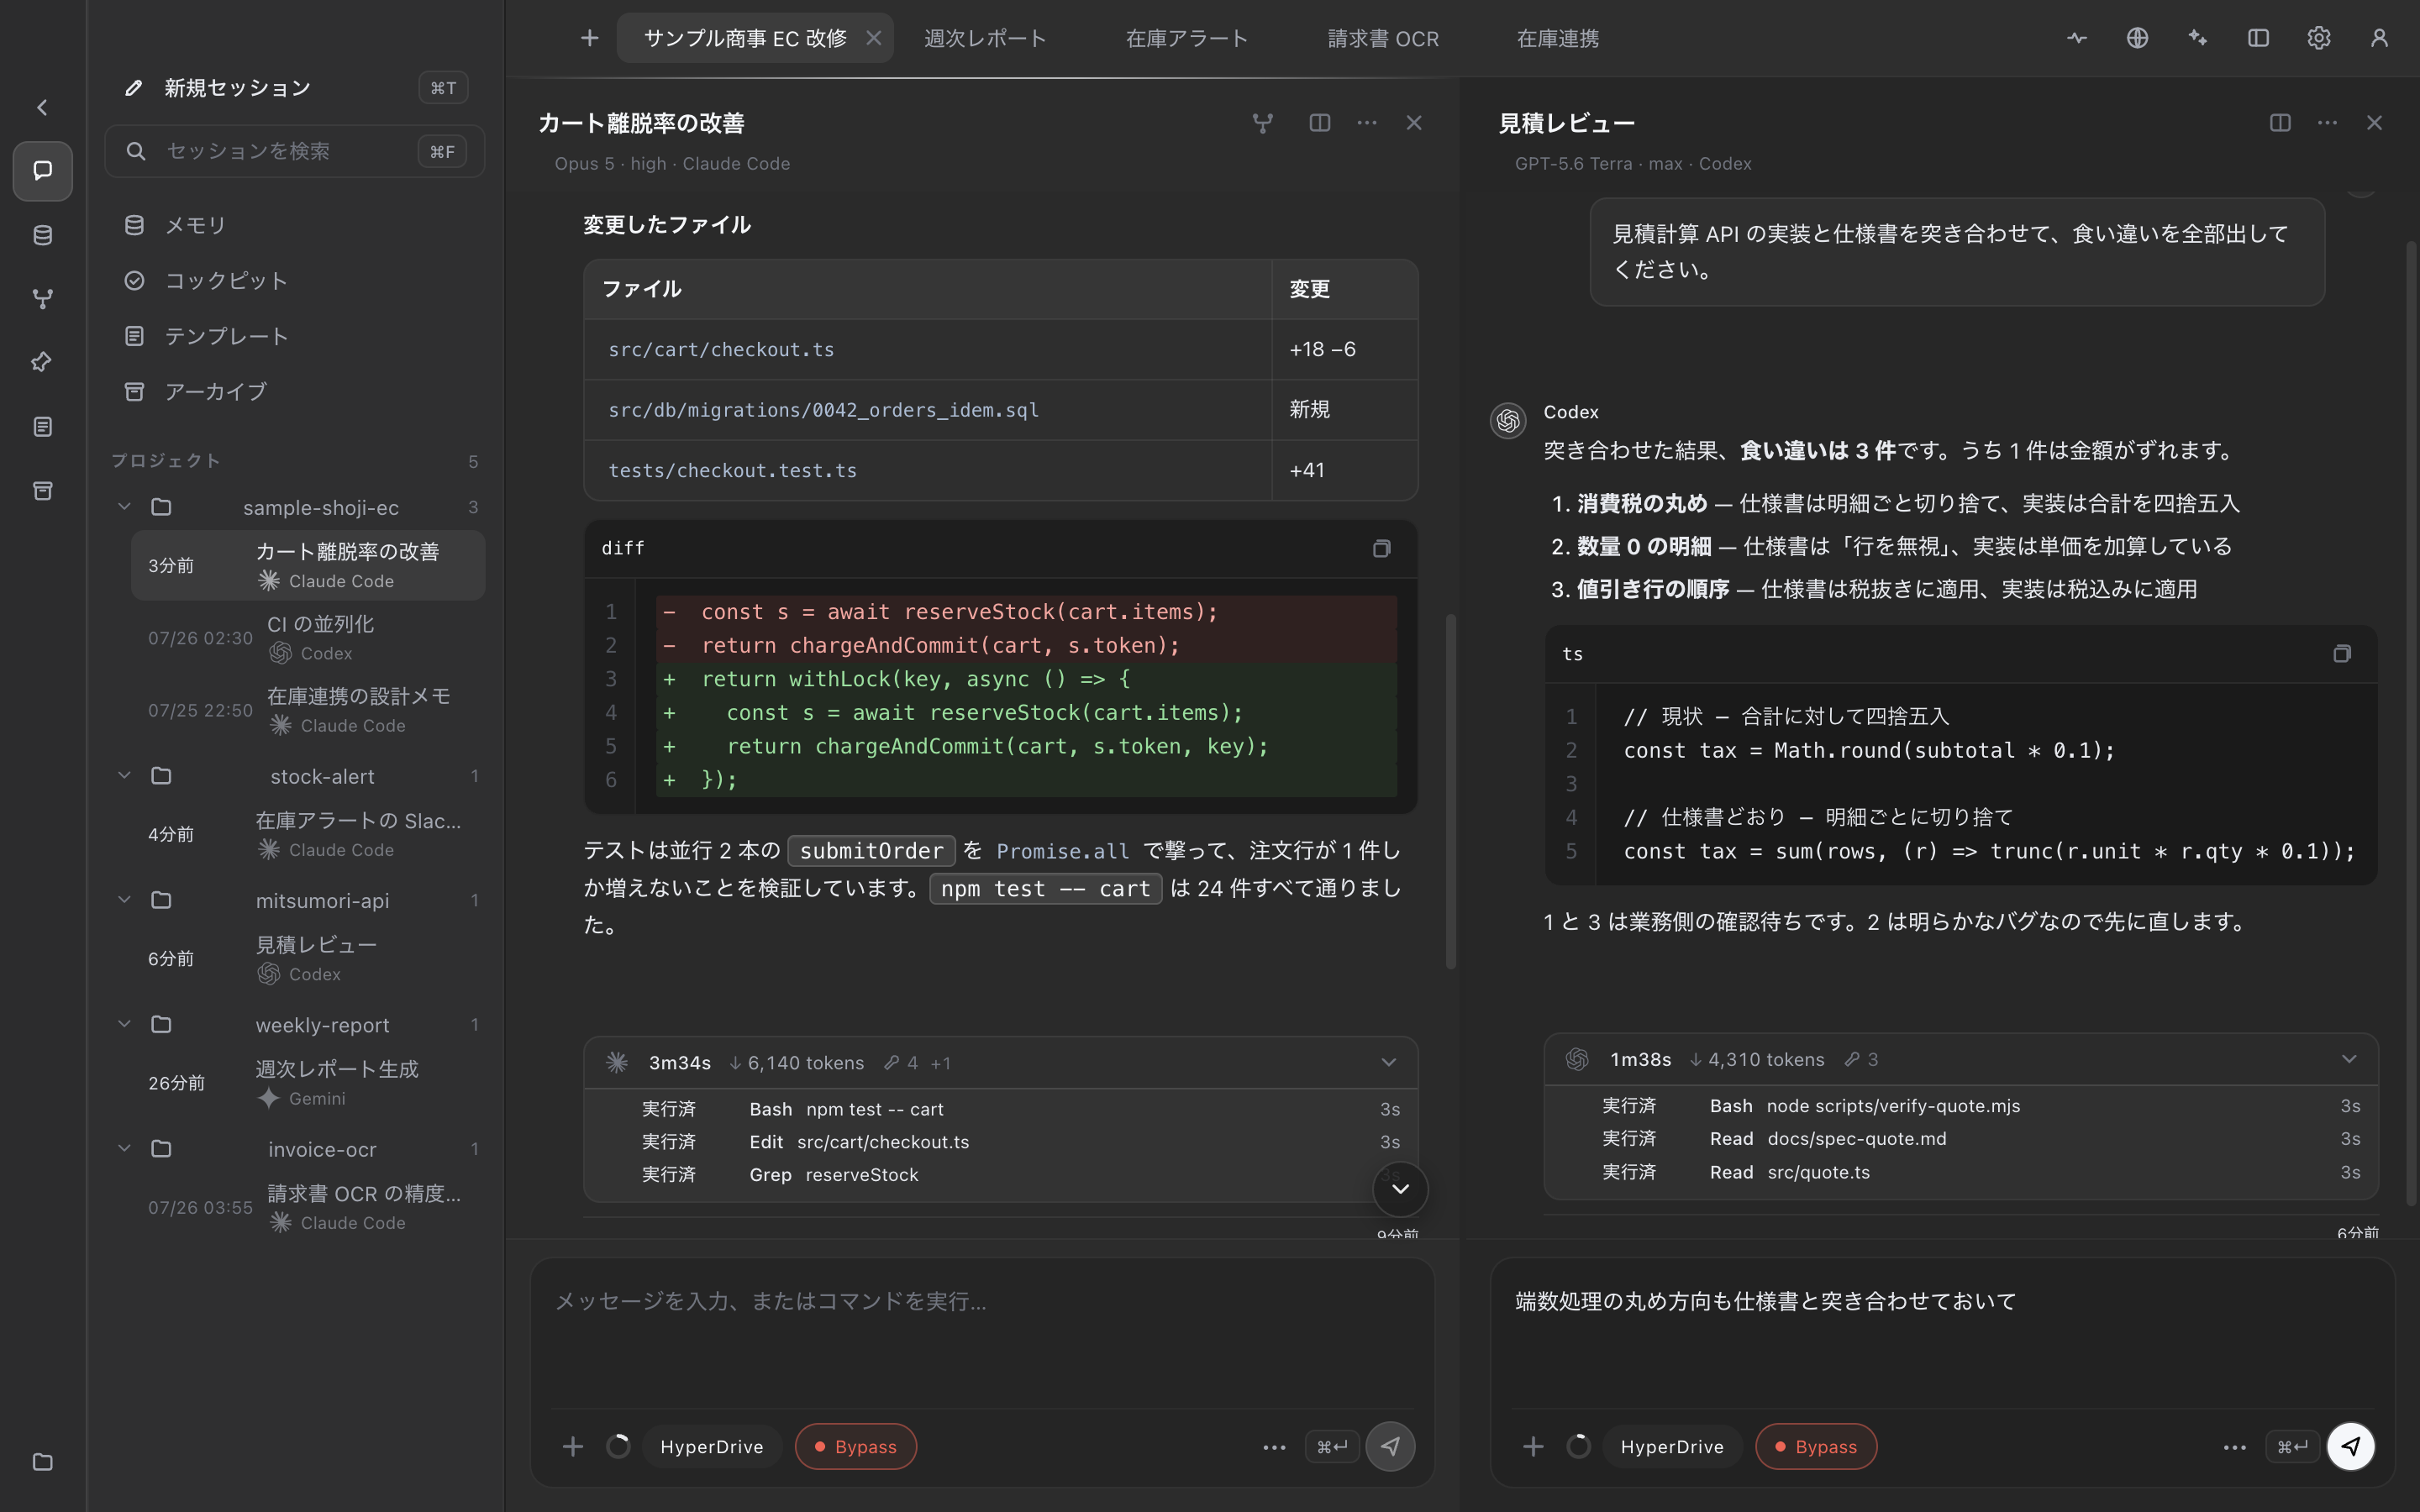Close the サンプル商事 EC 改修 tab
The width and height of the screenshot is (2420, 1512).
(874, 38)
